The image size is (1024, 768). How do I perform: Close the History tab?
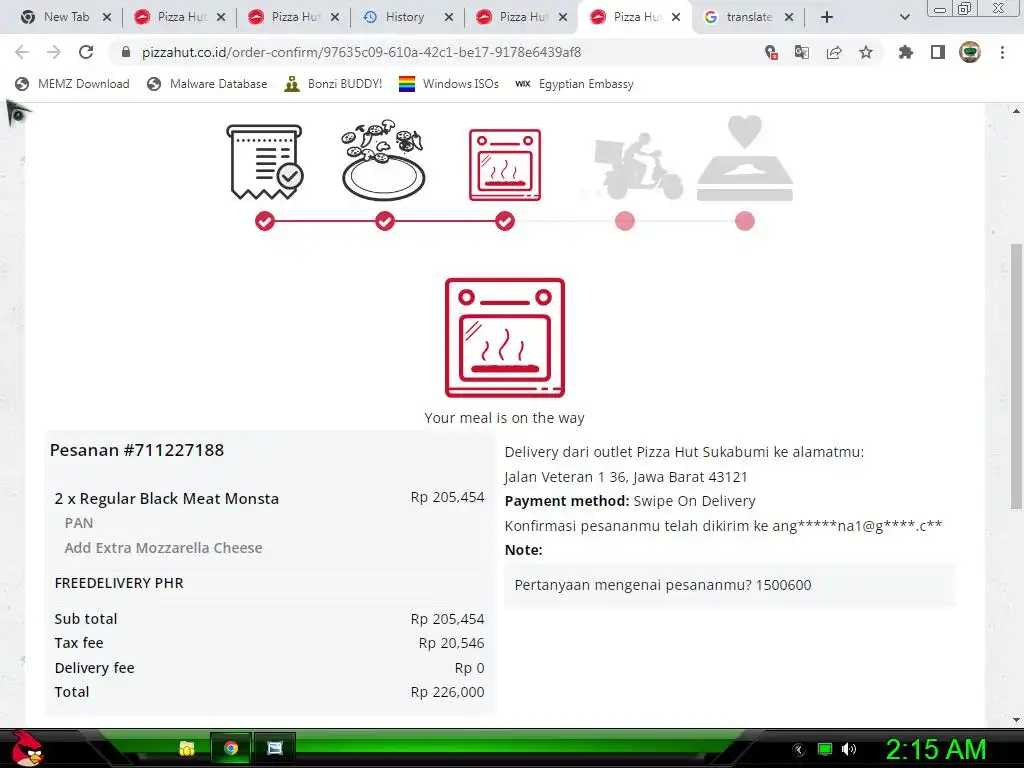(449, 17)
